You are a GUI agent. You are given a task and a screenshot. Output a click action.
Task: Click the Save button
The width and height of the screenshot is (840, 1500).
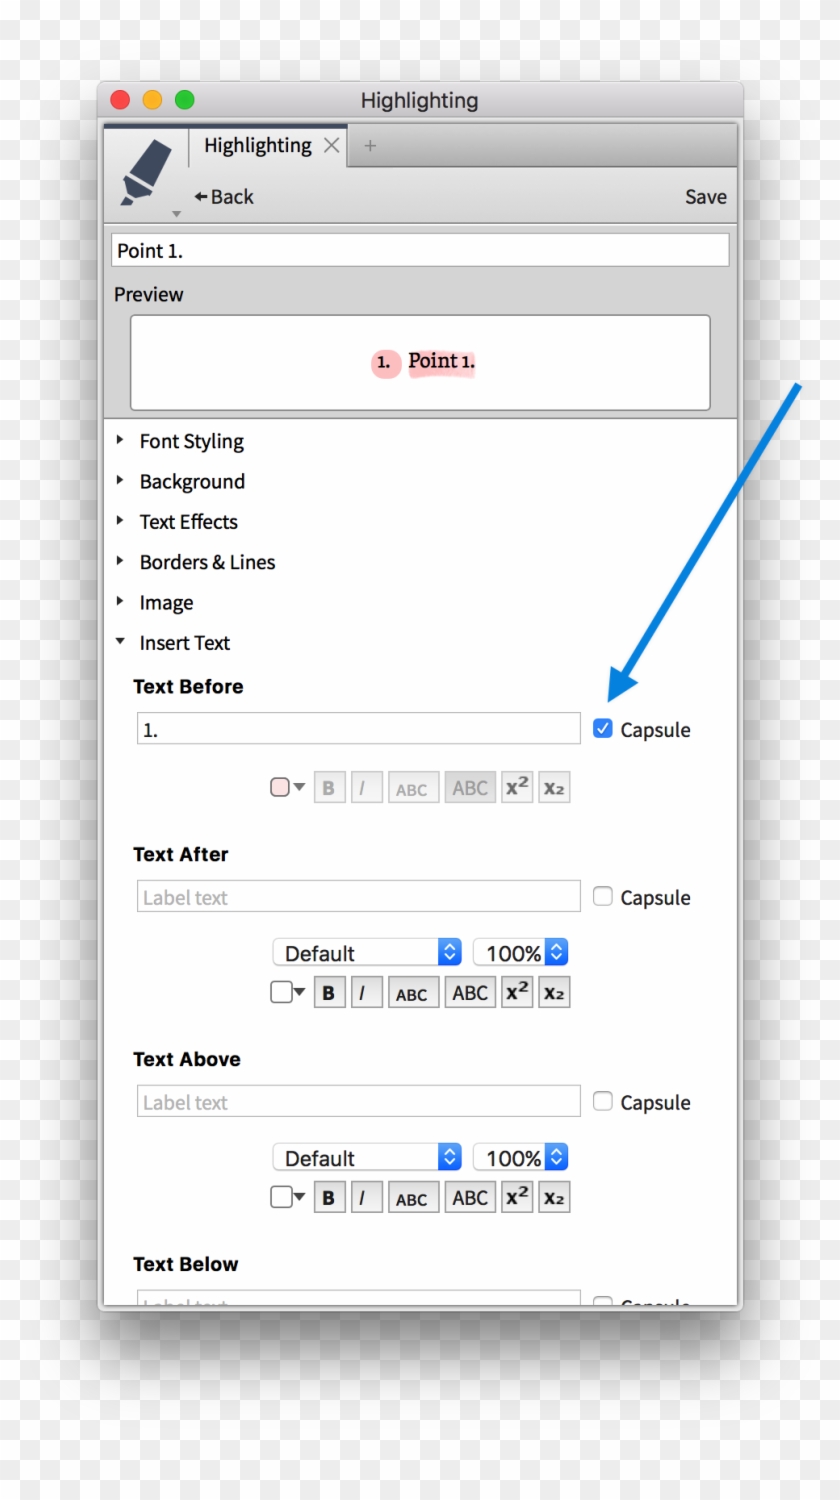tap(706, 197)
